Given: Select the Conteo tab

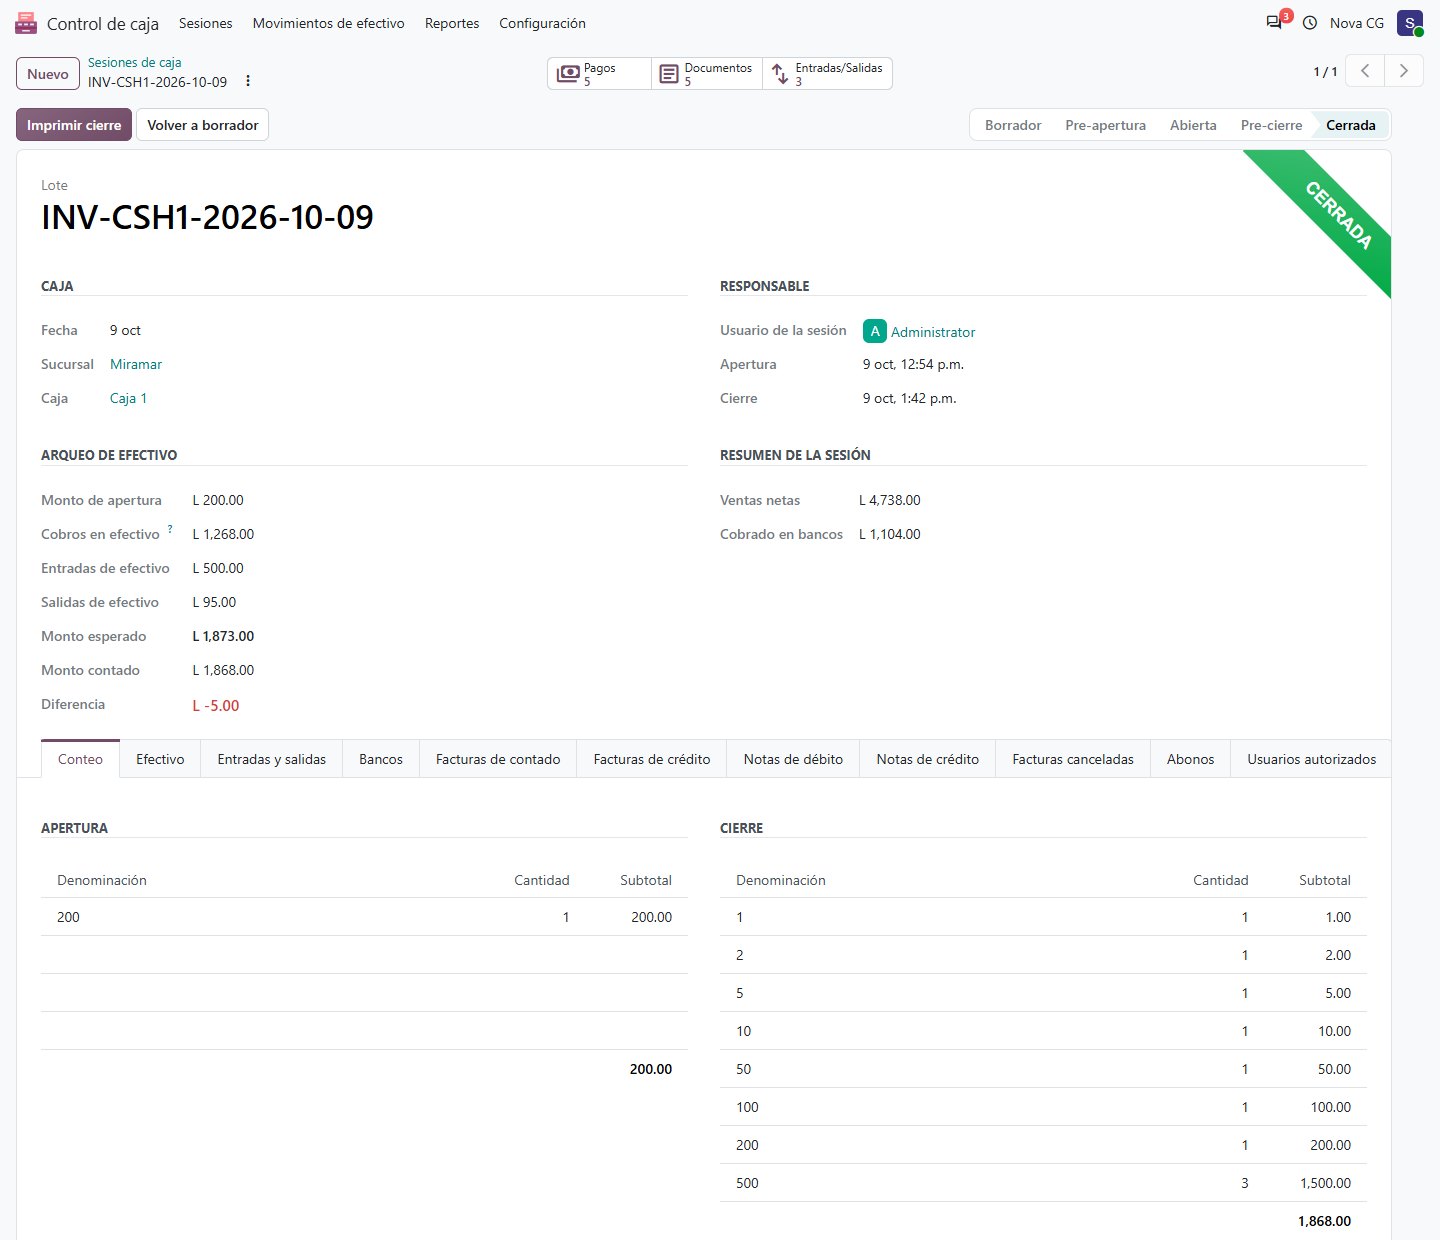Looking at the screenshot, I should point(80,759).
